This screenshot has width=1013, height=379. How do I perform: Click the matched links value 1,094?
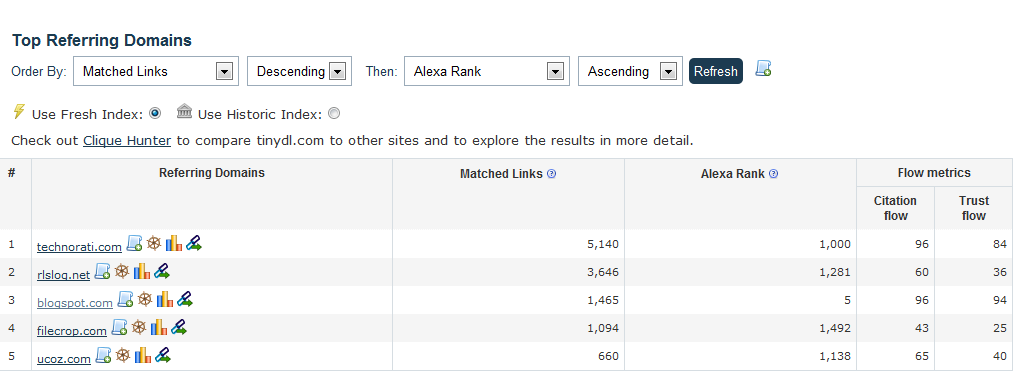tap(603, 328)
